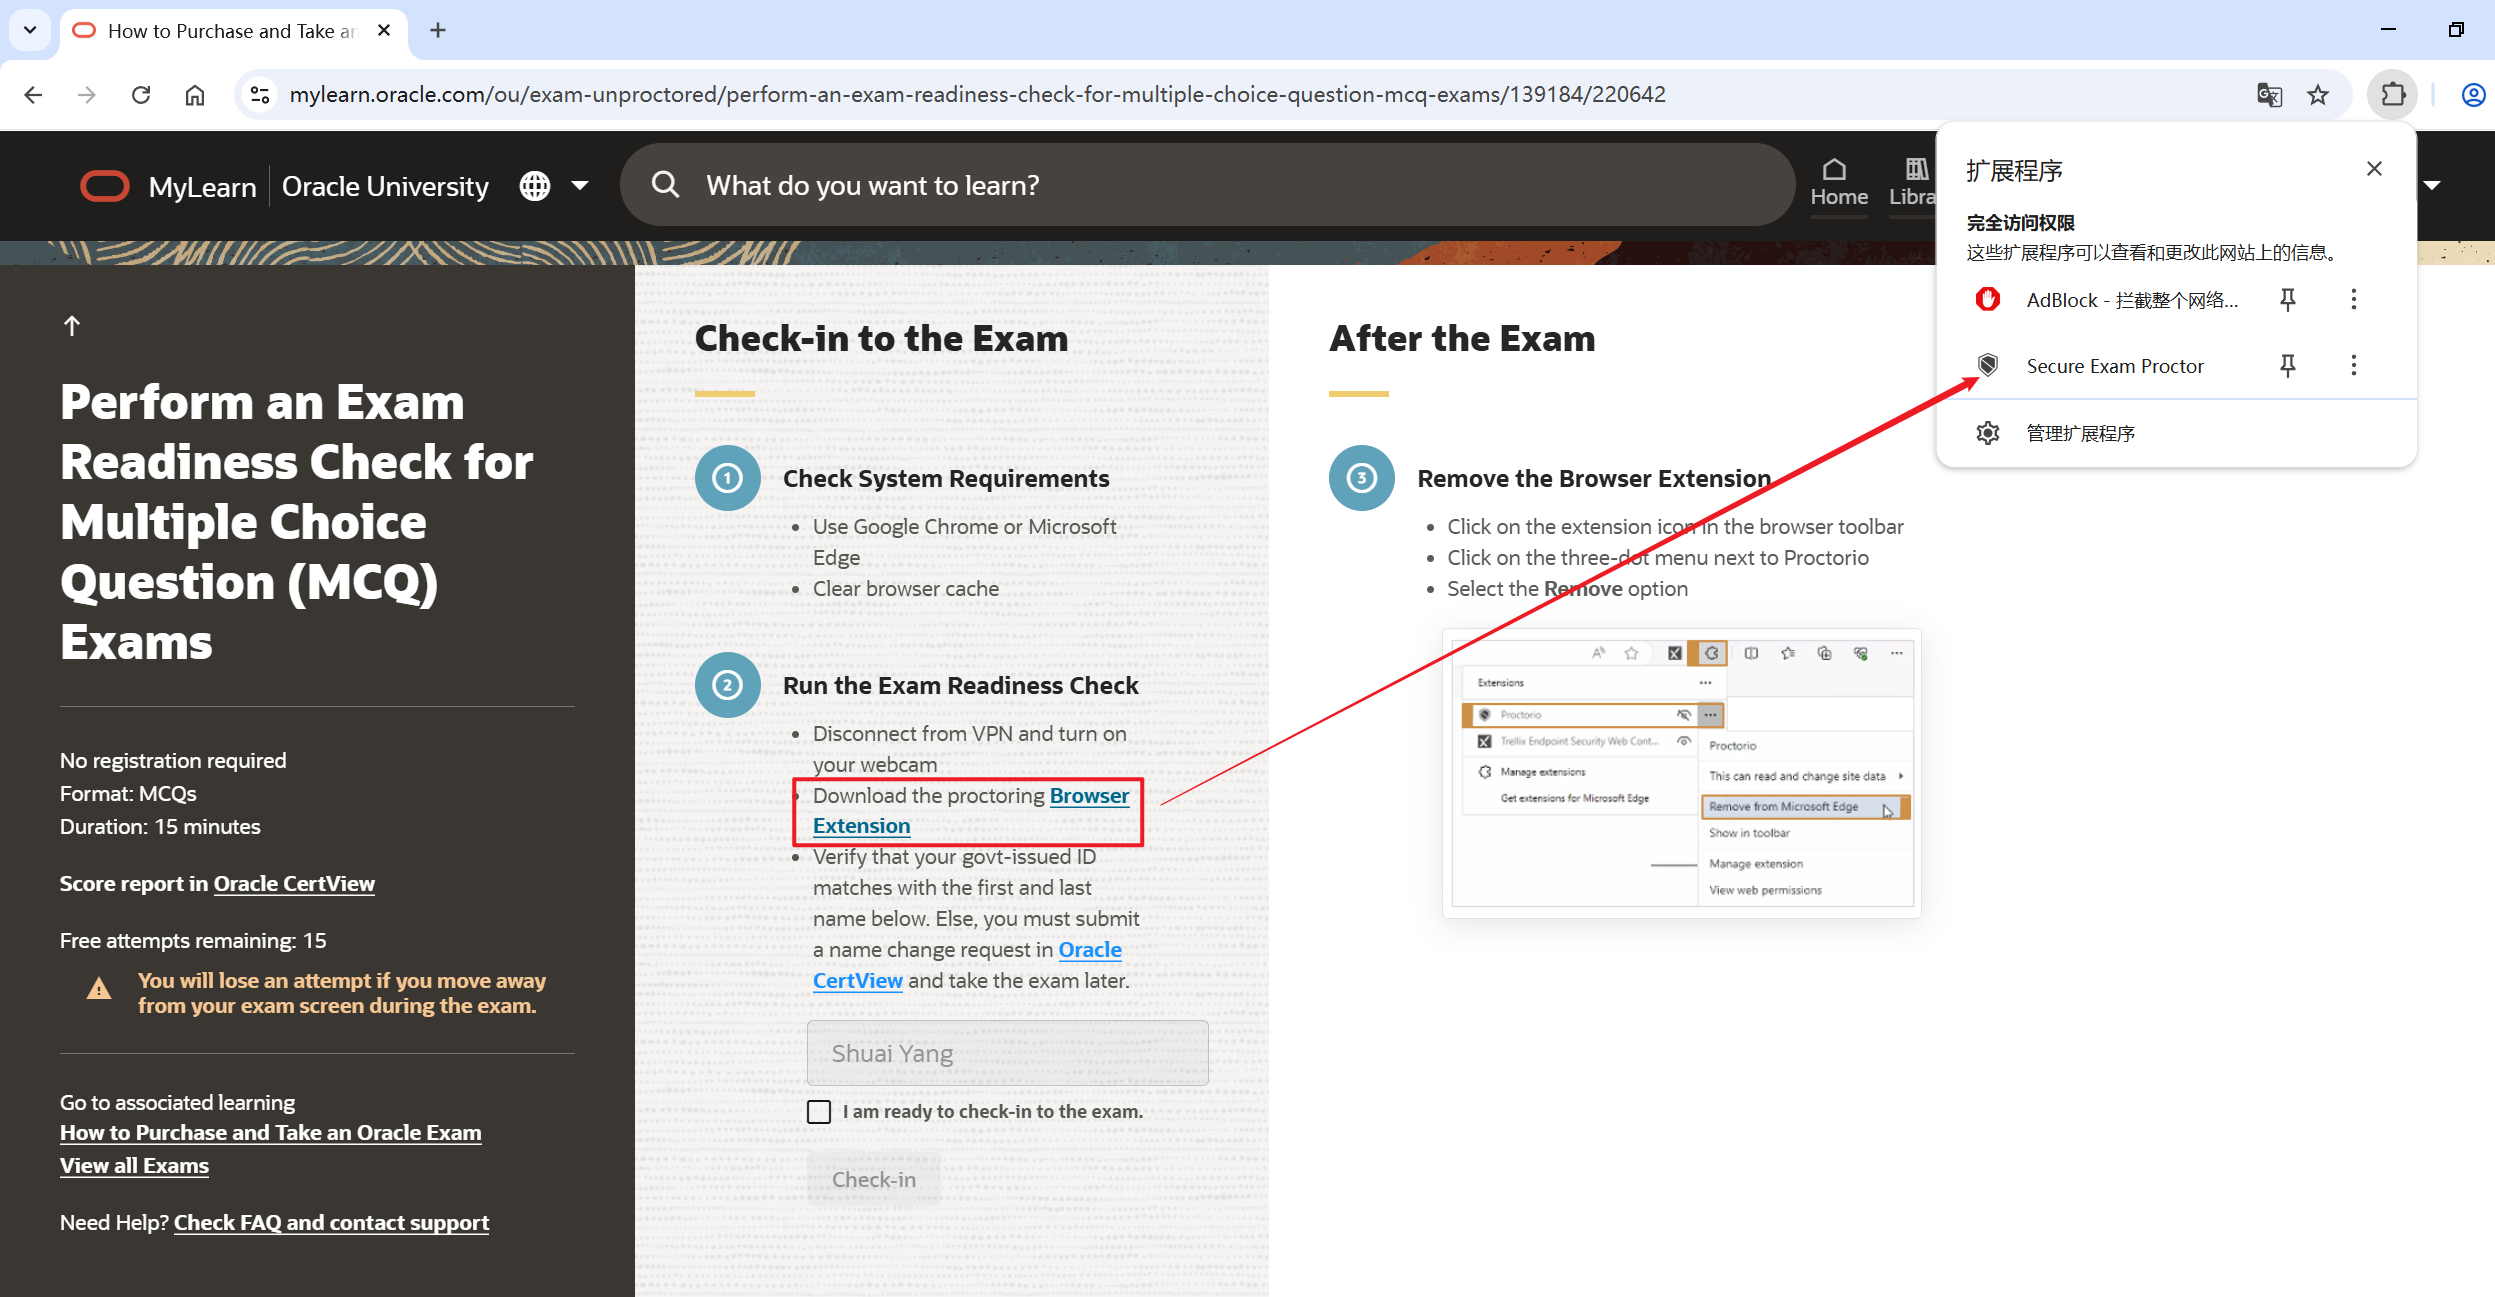Expand the language selector dropdown arrow
Image resolution: width=2495 pixels, height=1297 pixels.
(580, 186)
